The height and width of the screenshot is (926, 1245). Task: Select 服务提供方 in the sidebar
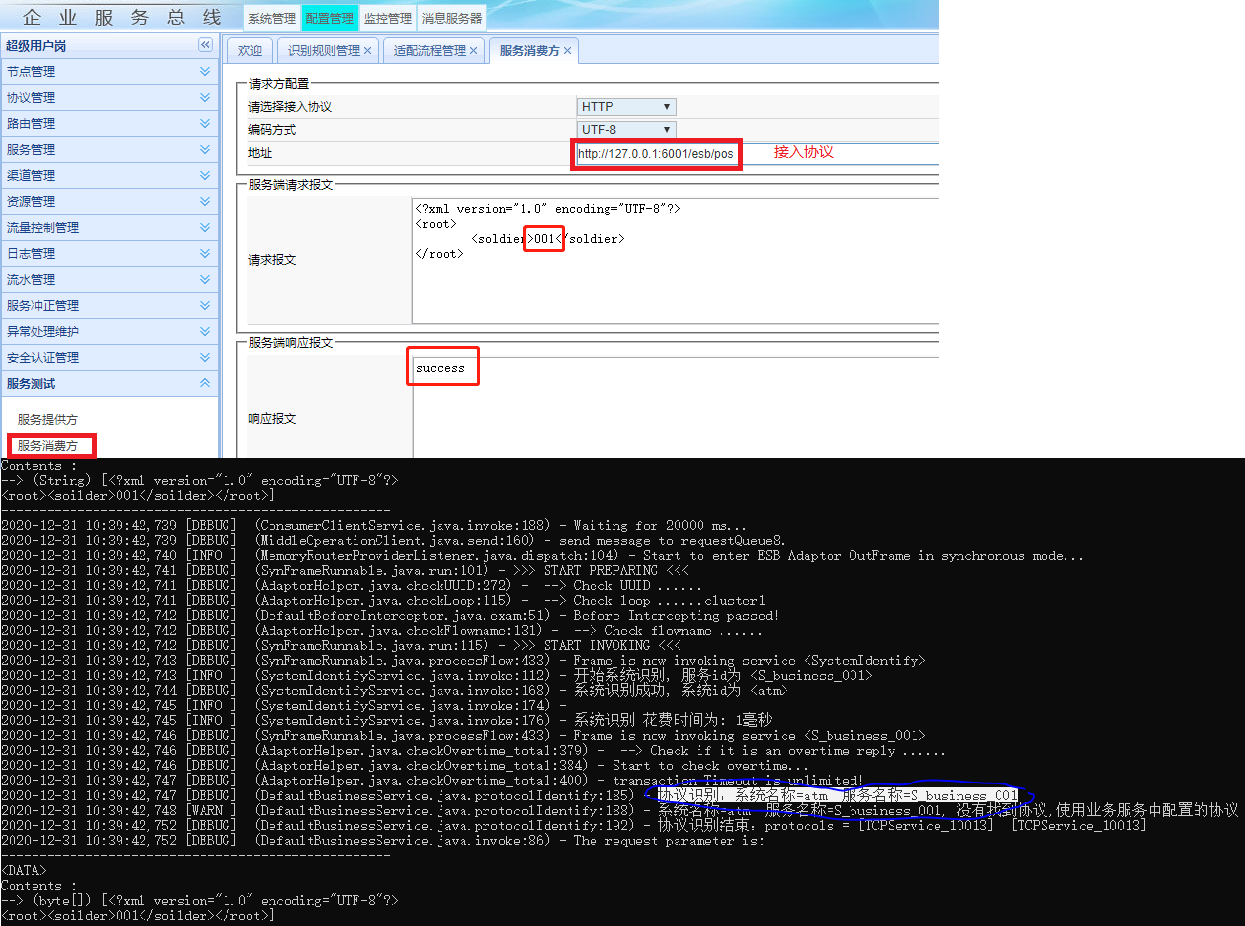click(47, 420)
